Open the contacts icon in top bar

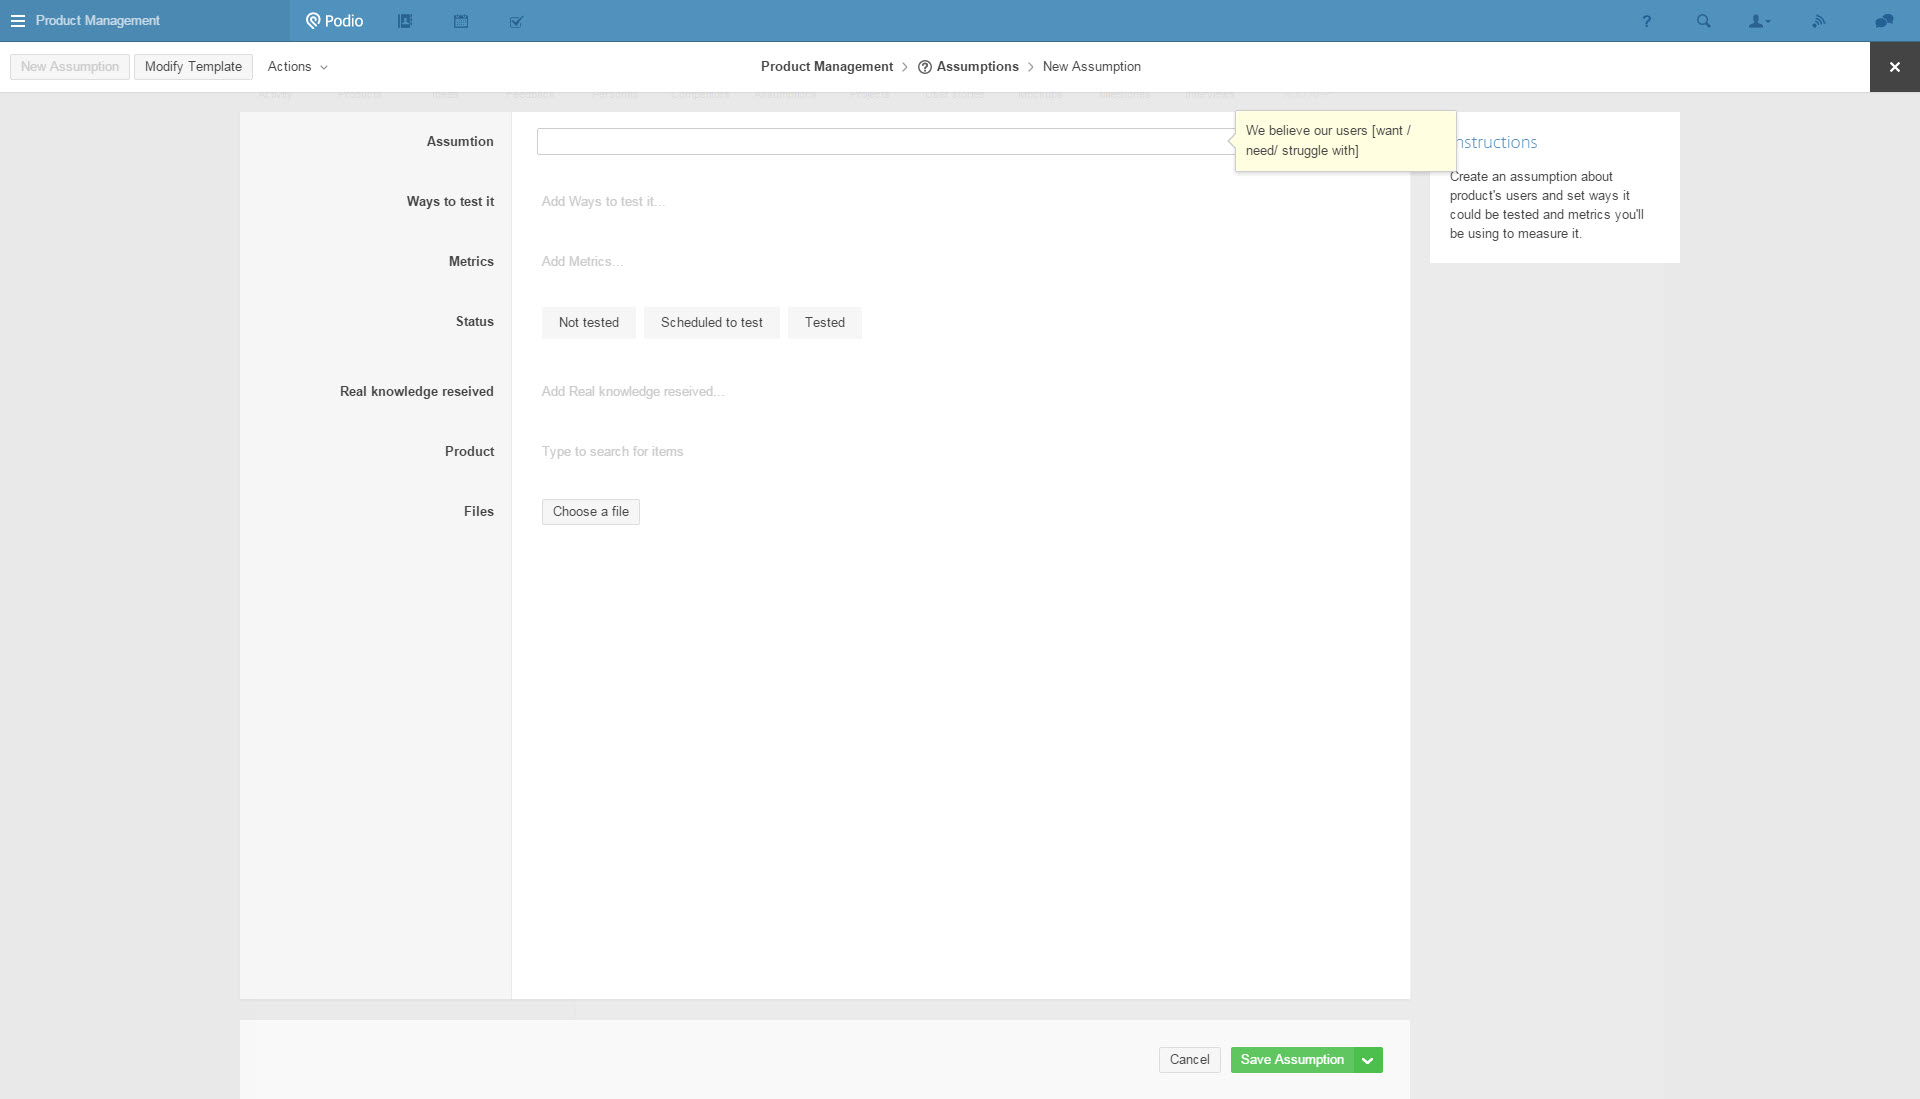[405, 21]
